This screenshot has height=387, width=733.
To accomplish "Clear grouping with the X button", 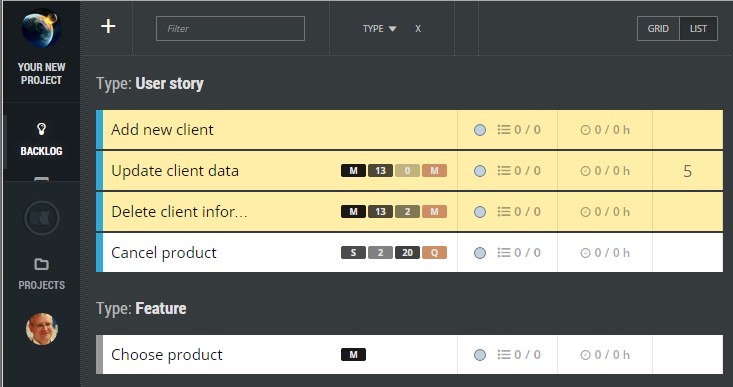I will (x=418, y=29).
